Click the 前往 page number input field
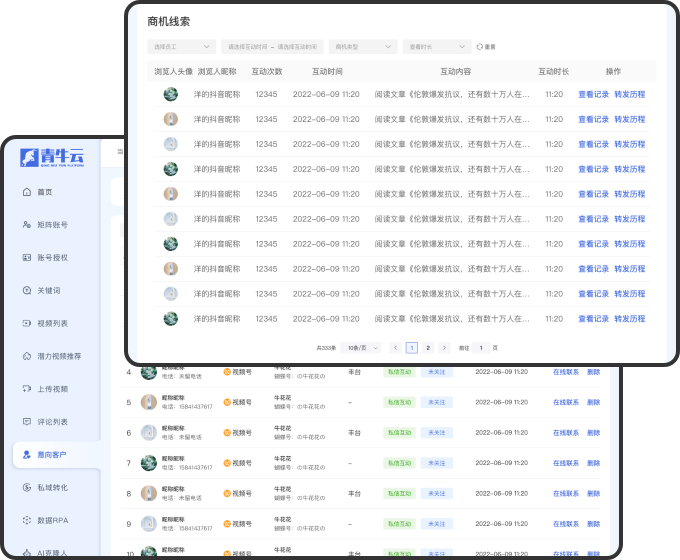 [x=481, y=347]
